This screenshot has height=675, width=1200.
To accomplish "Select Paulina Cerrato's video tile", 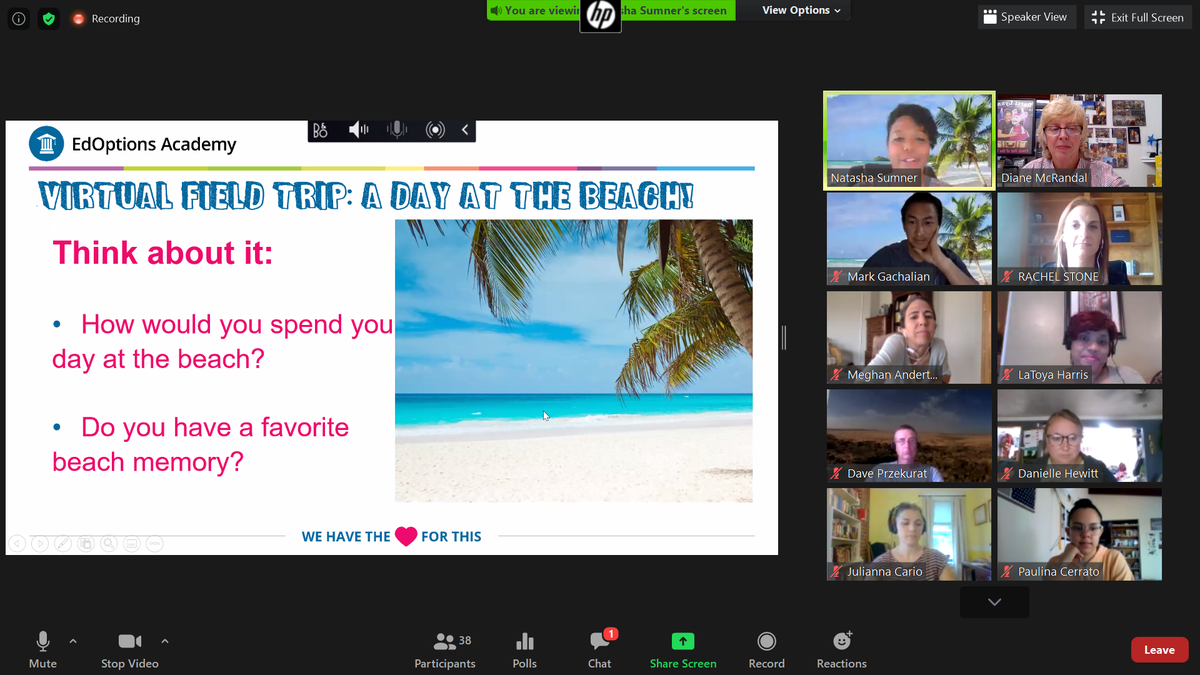I will pos(1080,534).
